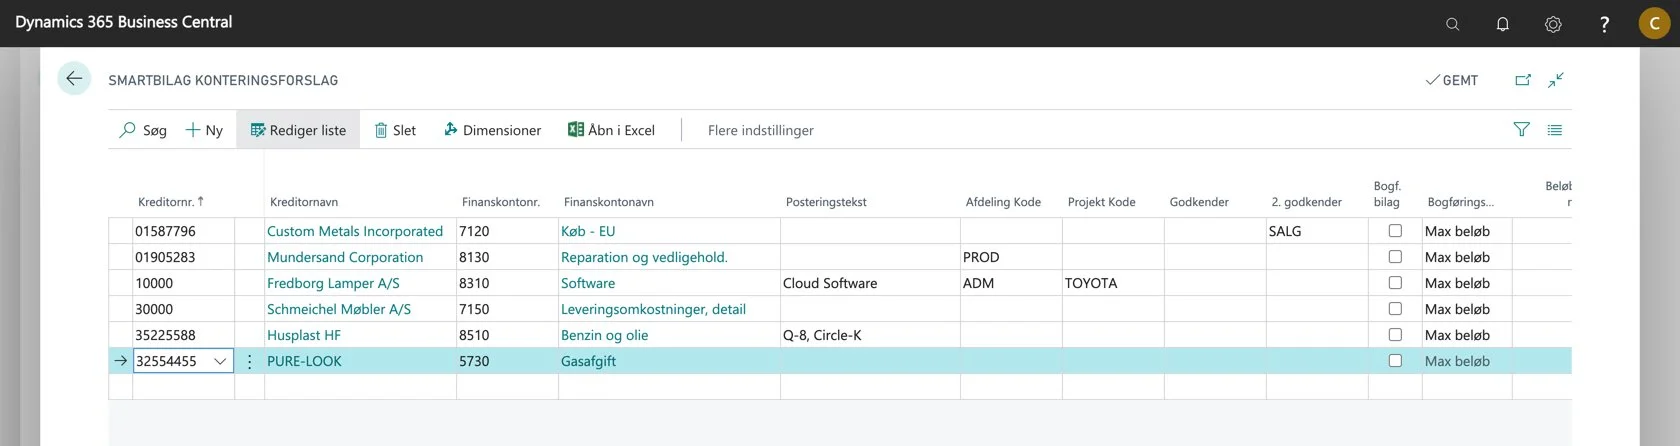Select Kreditornr. cell 01905283
1680x446 pixels.
183,257
